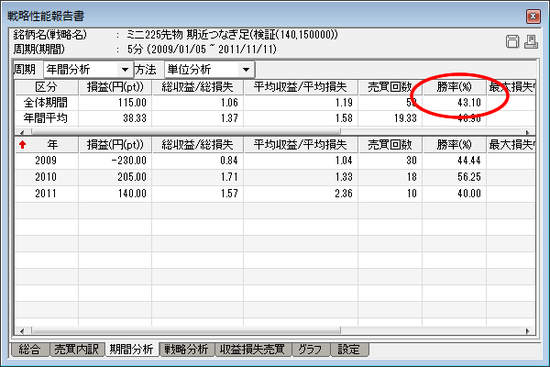
Task: Sort lower table by 勝率(%) header
Action: 454,145
